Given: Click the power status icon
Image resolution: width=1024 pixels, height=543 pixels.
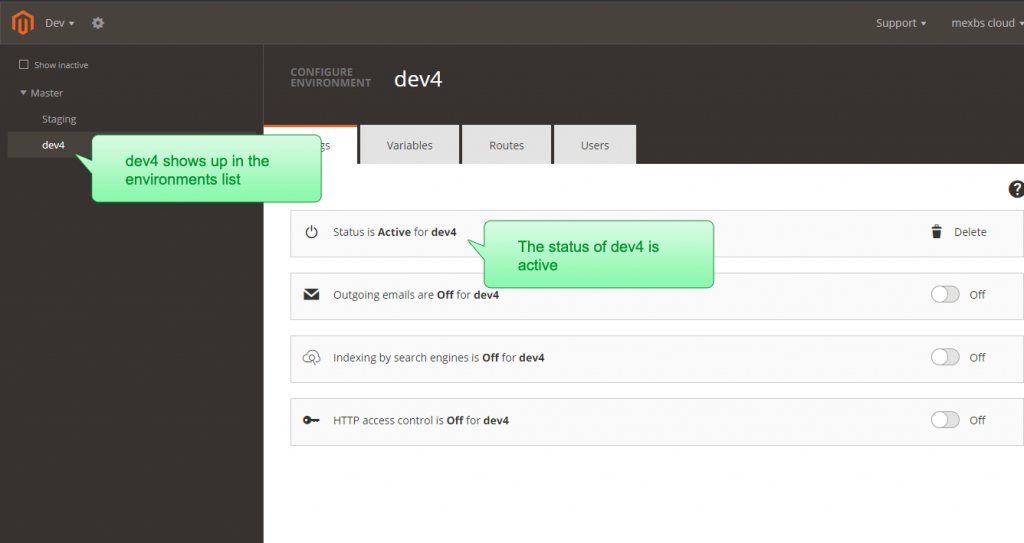Looking at the screenshot, I should click(312, 232).
